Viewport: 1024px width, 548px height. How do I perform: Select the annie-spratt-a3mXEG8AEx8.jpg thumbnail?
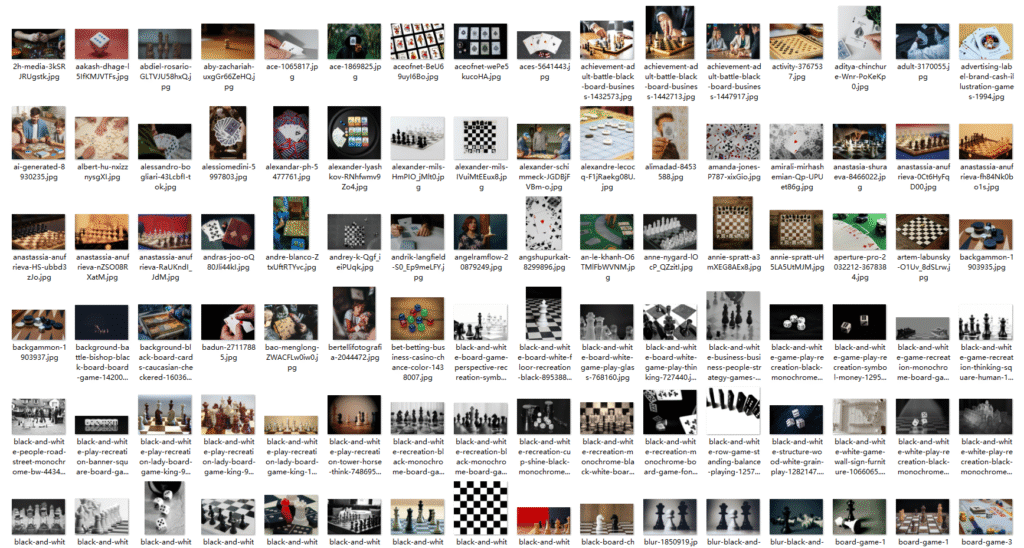[733, 223]
